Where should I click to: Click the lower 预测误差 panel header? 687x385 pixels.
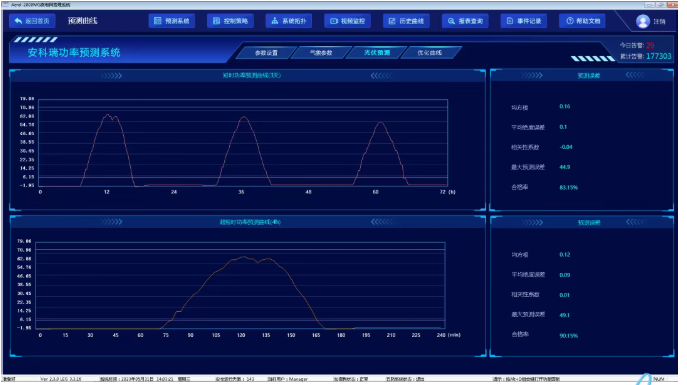pyautogui.click(x=588, y=223)
